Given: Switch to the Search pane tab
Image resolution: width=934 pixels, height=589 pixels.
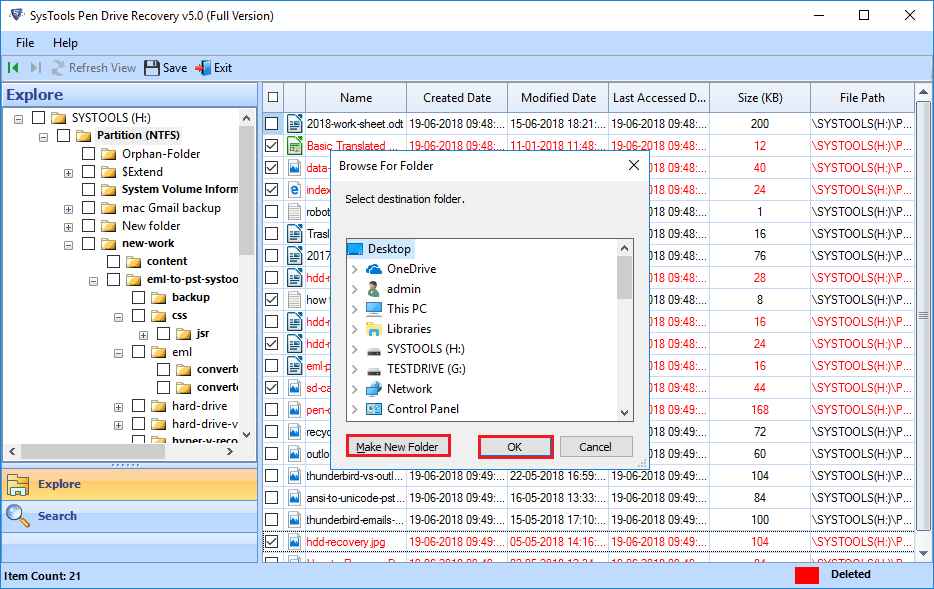Looking at the screenshot, I should 129,516.
